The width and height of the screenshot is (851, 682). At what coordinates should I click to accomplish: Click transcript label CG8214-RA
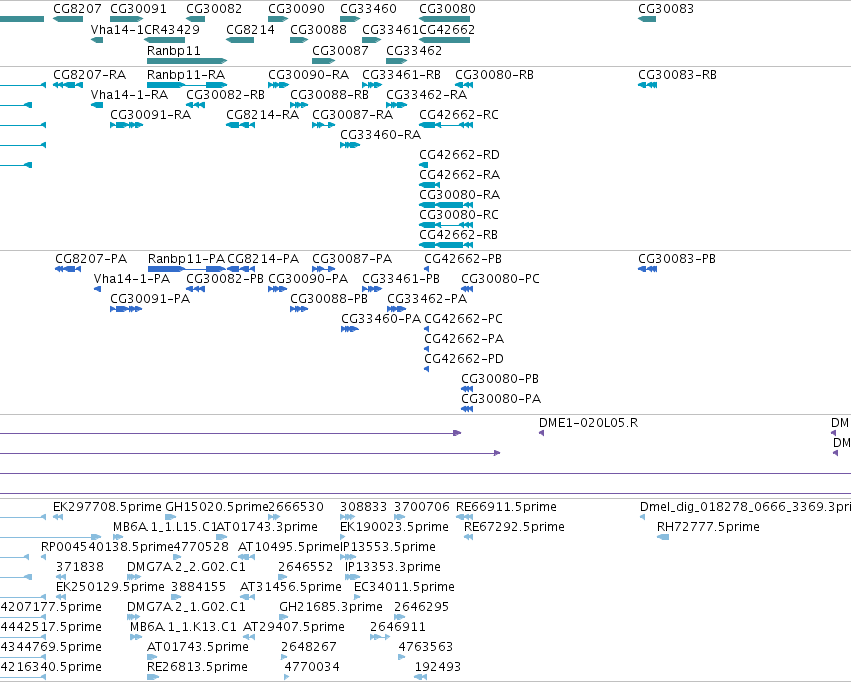(x=263, y=115)
